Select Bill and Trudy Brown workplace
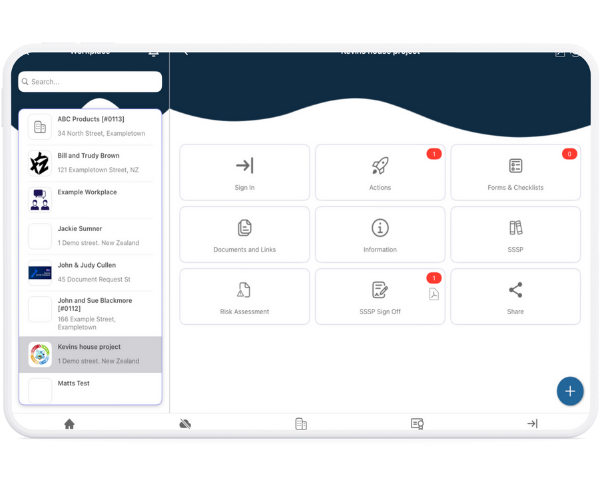 point(90,163)
